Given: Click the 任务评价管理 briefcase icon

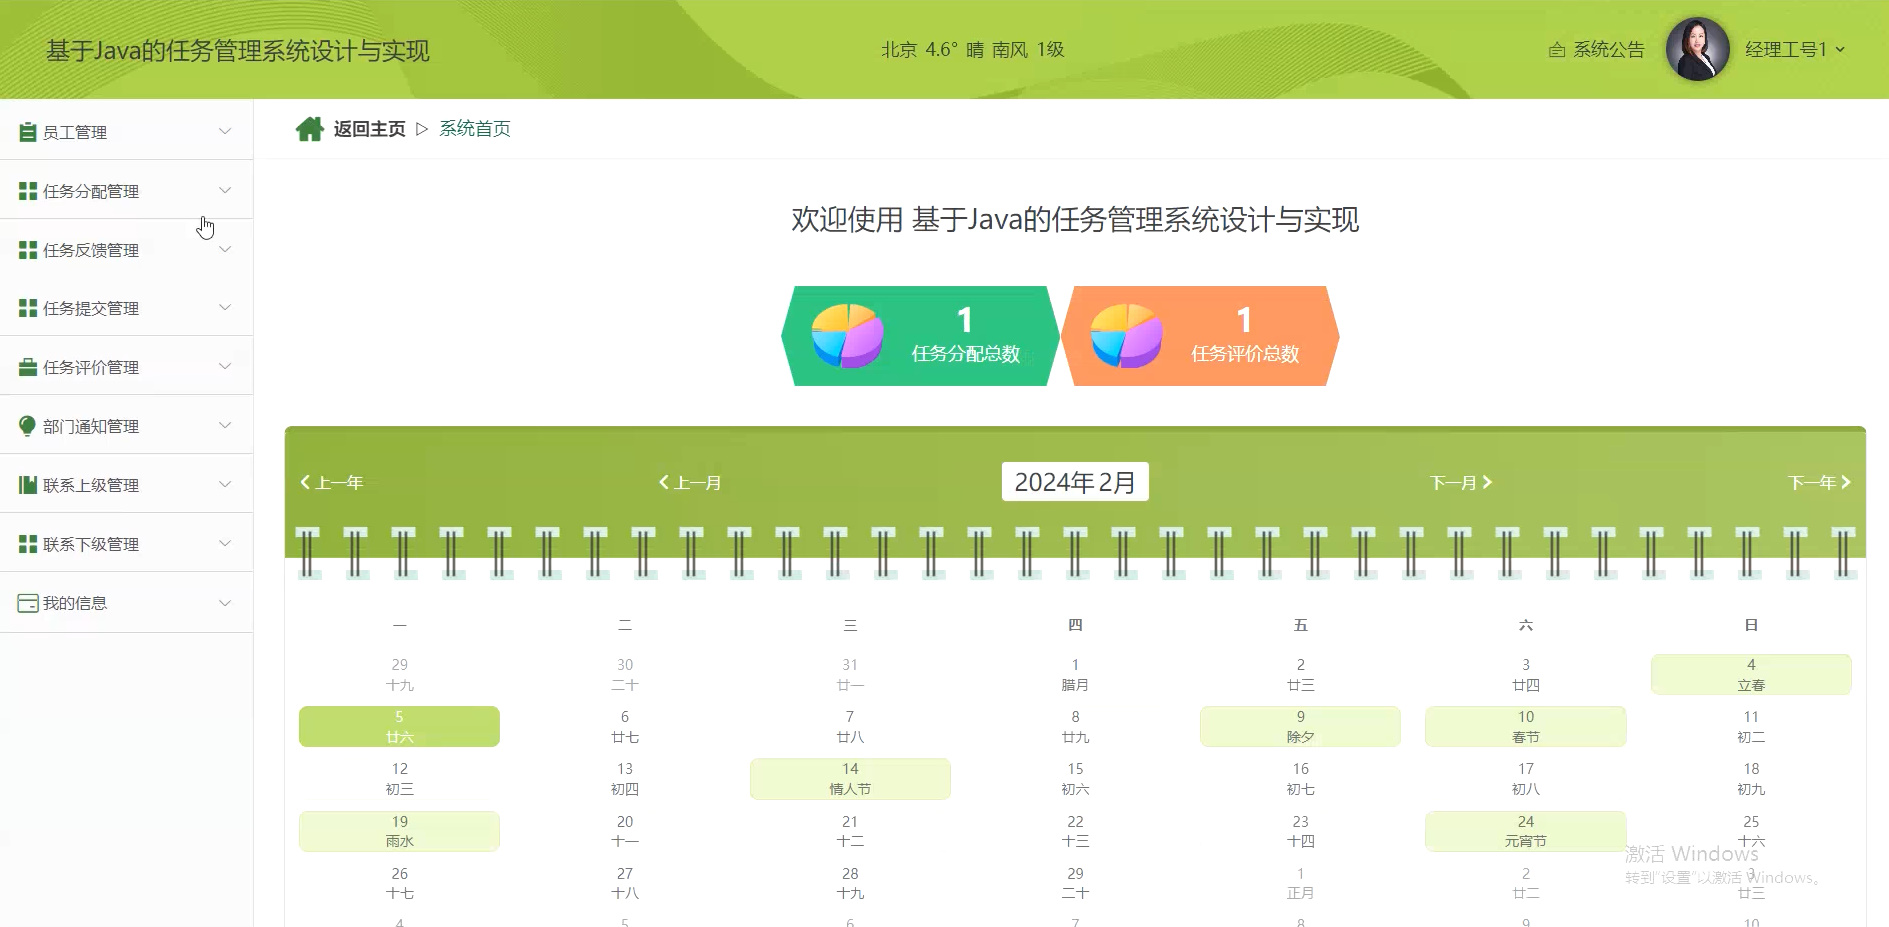Looking at the screenshot, I should 28,367.
